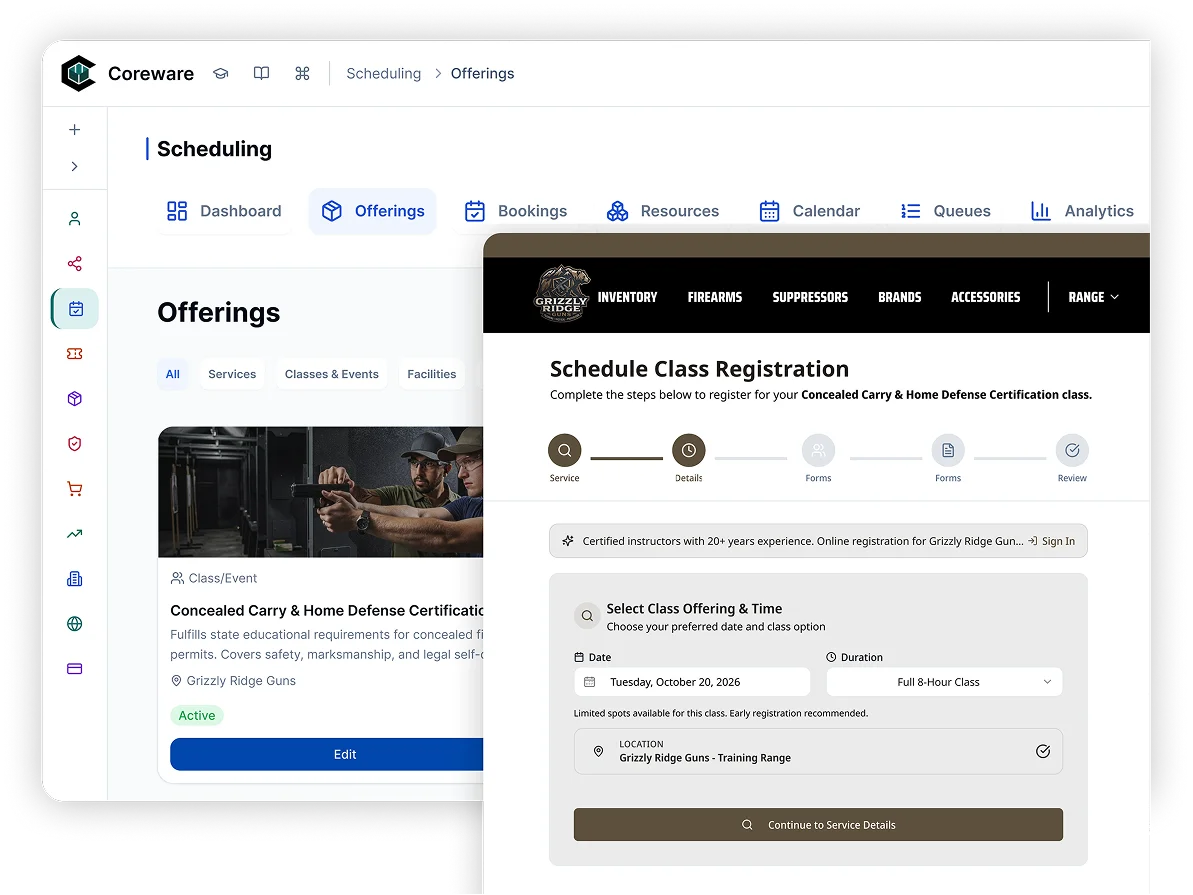
Task: Open the Calendar tab
Action: 810,211
